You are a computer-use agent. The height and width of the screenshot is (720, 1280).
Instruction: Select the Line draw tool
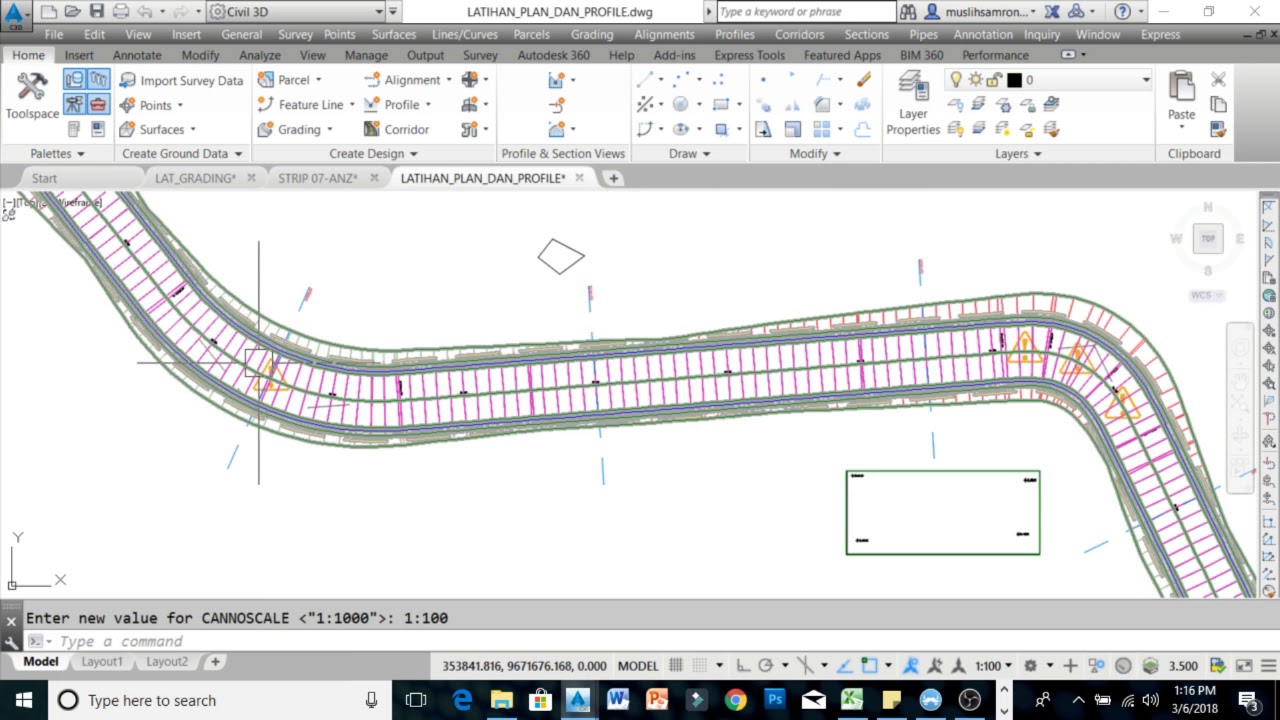[x=645, y=80]
